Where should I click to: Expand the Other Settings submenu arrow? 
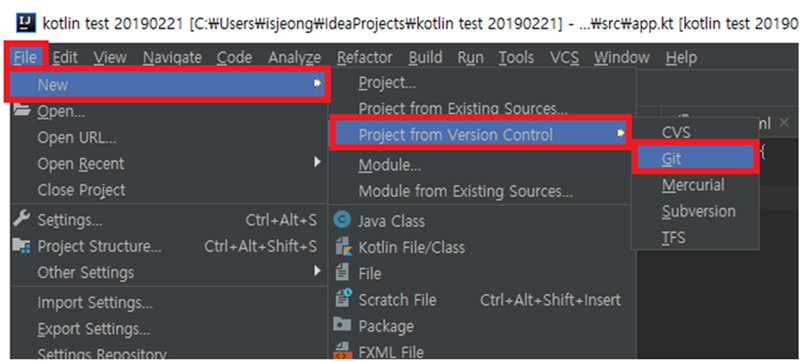317,271
